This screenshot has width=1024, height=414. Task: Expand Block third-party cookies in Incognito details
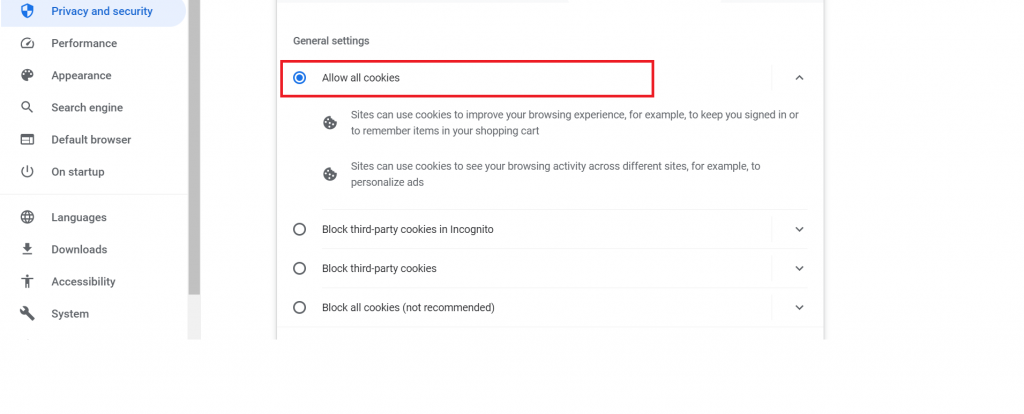799,229
